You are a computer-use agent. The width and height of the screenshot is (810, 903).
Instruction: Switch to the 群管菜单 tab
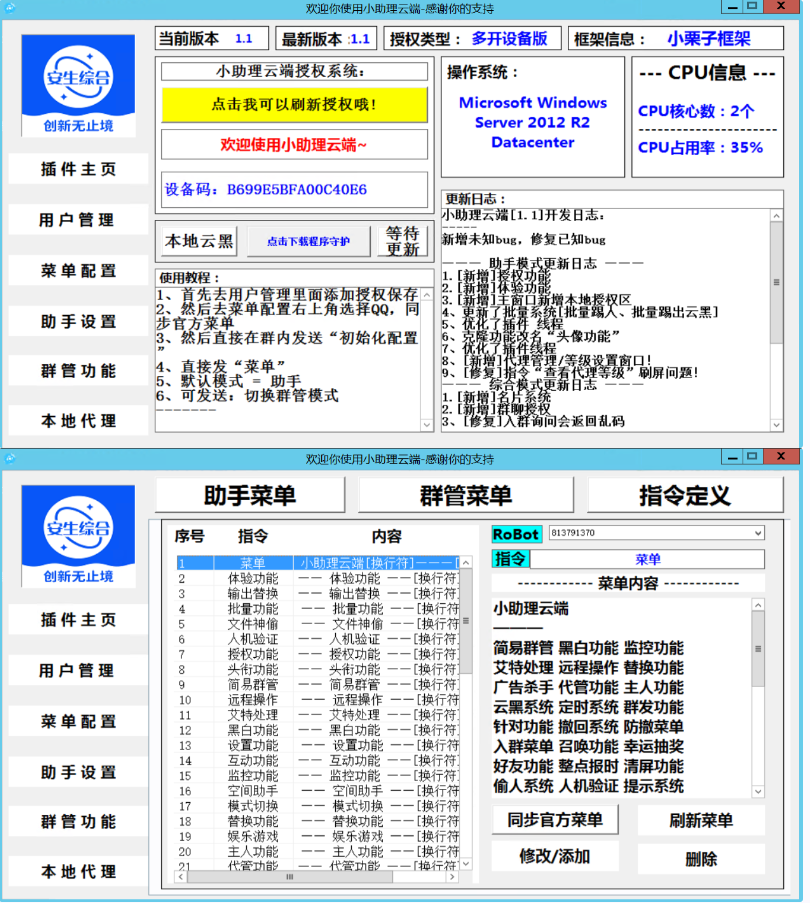(466, 495)
